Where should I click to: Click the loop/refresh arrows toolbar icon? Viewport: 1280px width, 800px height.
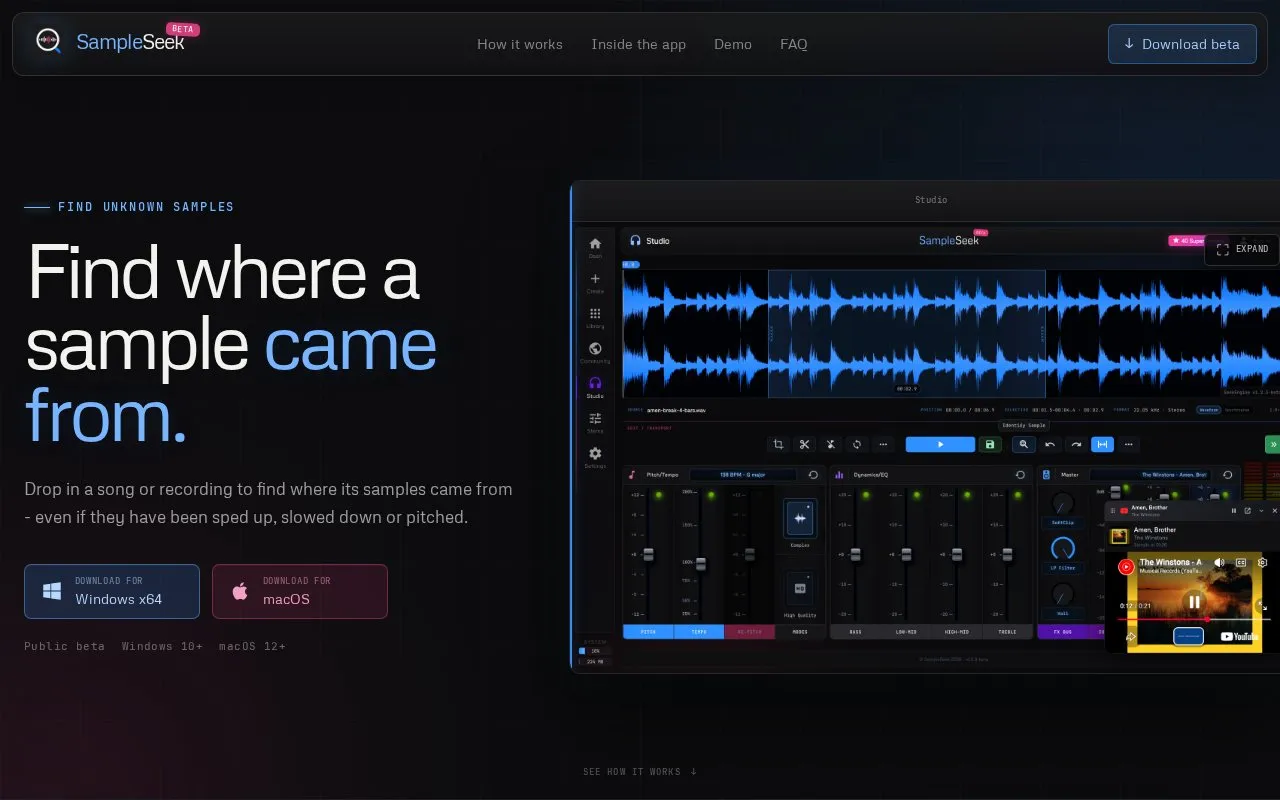pos(856,444)
